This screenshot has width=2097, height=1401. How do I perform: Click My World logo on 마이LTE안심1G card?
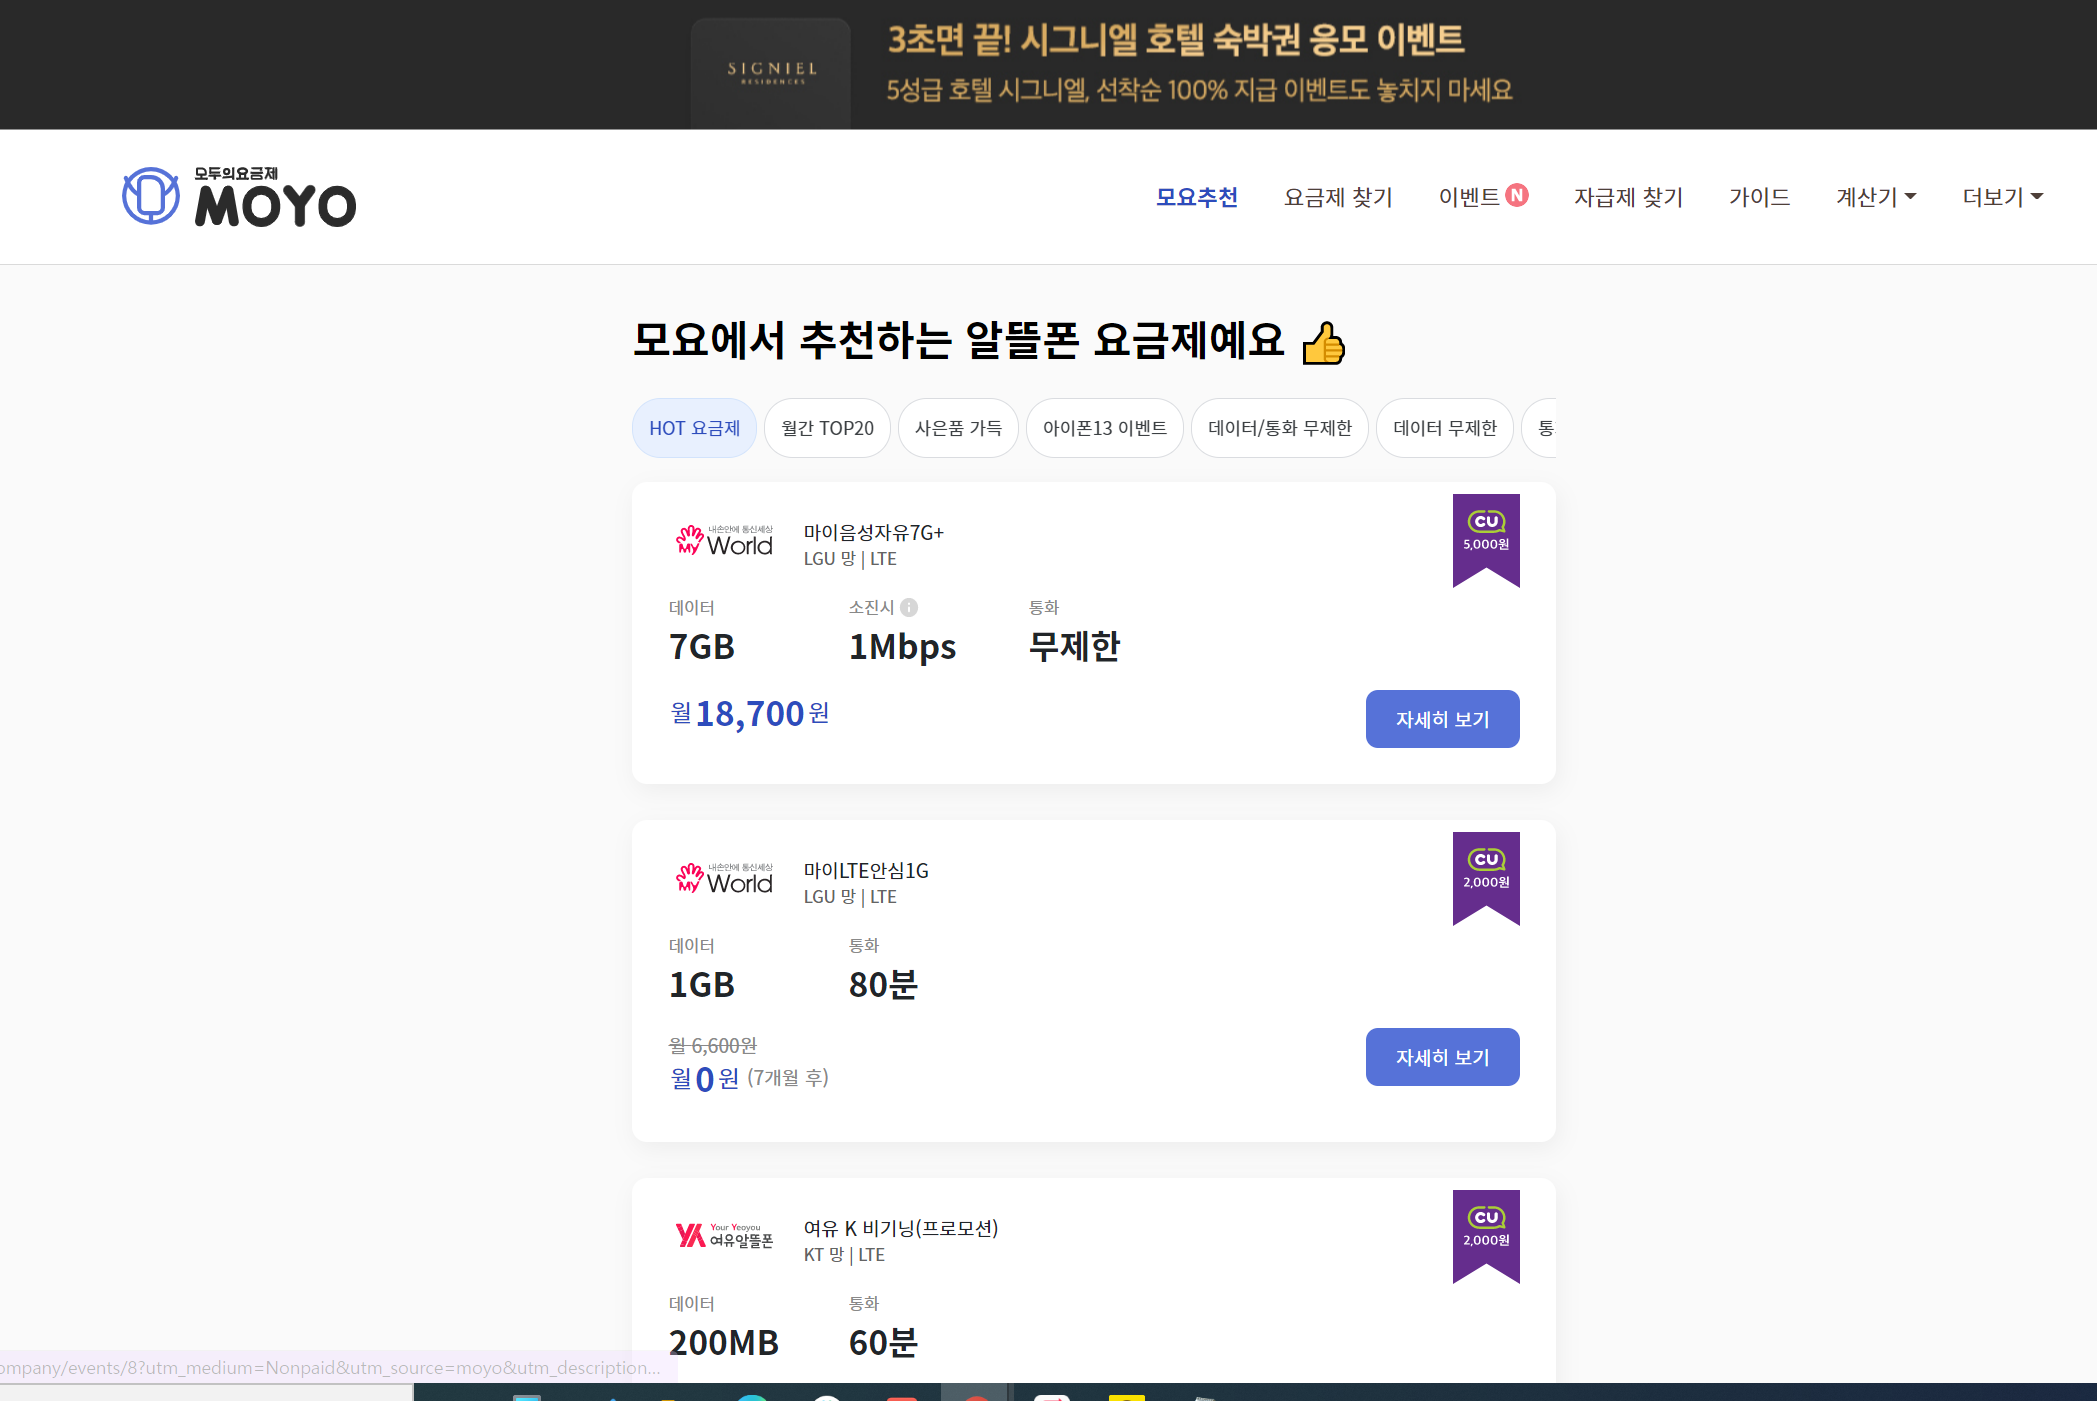[724, 879]
